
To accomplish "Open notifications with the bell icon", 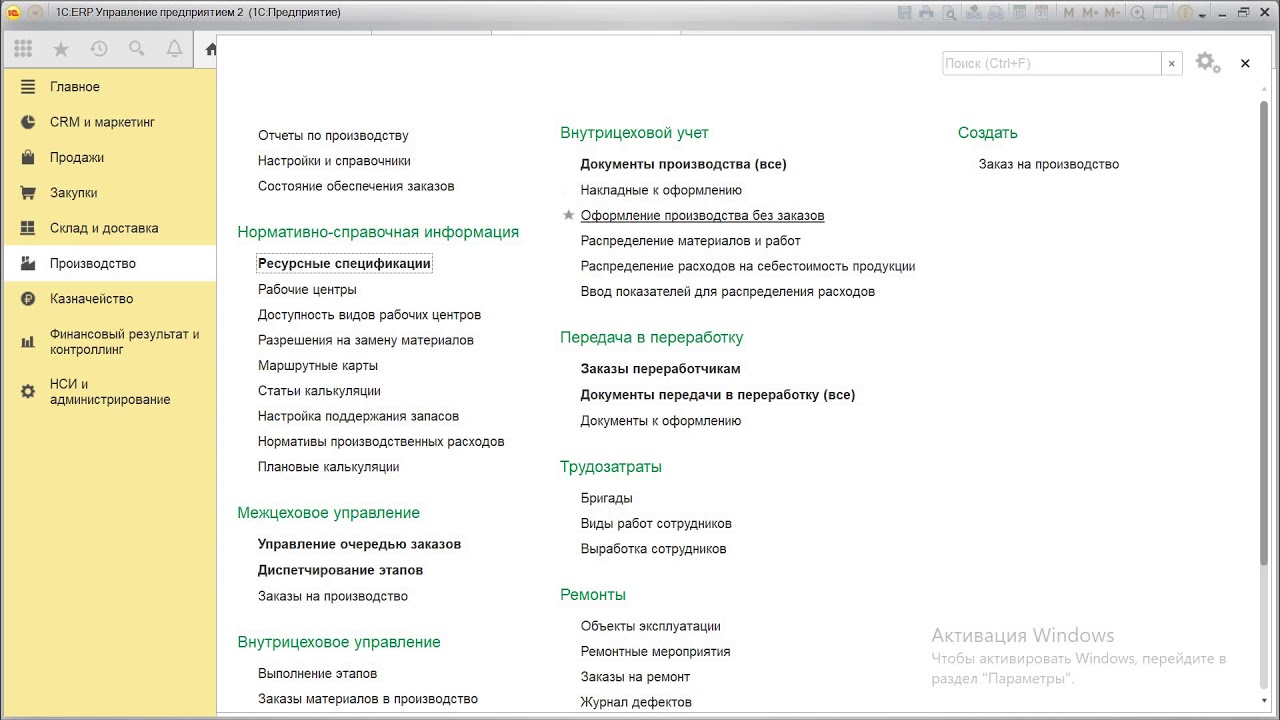I will point(174,49).
